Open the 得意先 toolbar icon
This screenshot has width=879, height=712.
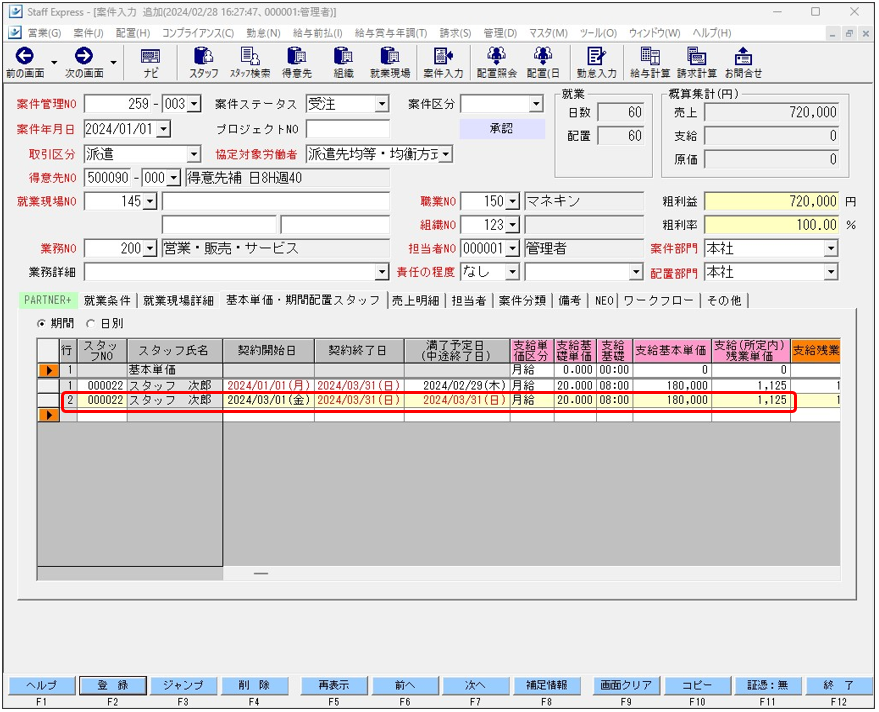[x=297, y=62]
